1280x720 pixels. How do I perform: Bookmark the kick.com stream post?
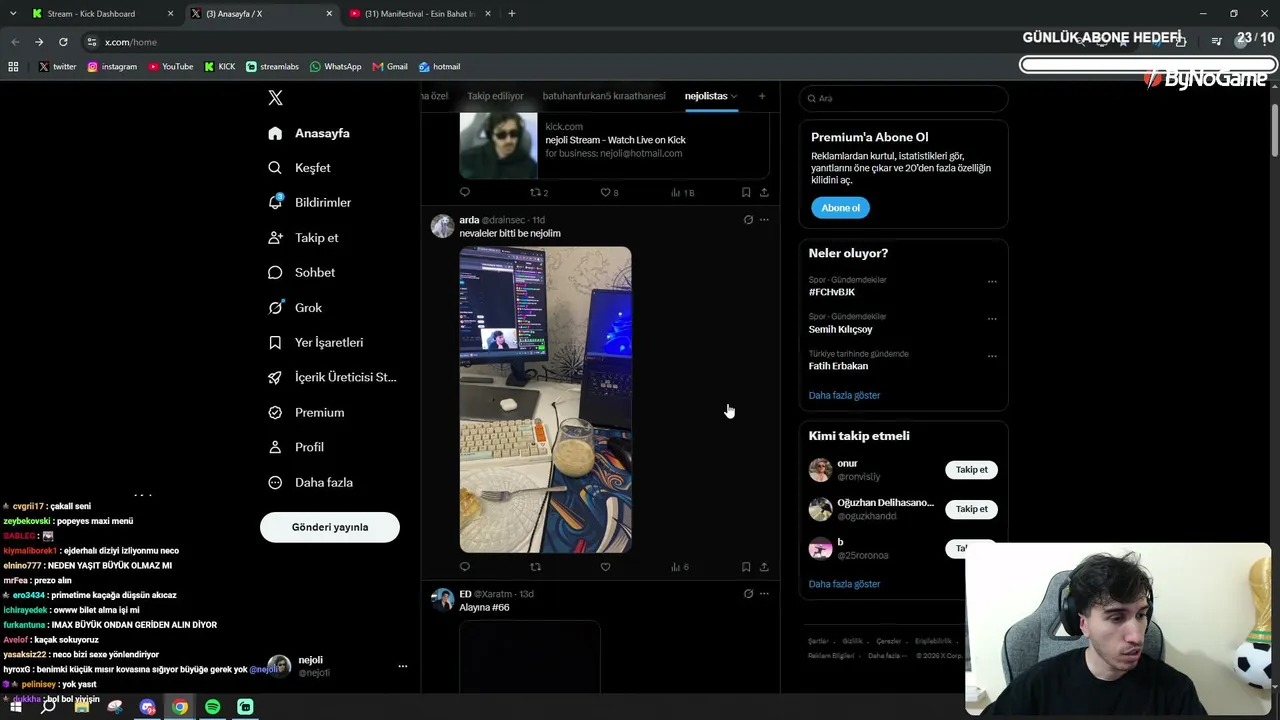pyautogui.click(x=746, y=192)
